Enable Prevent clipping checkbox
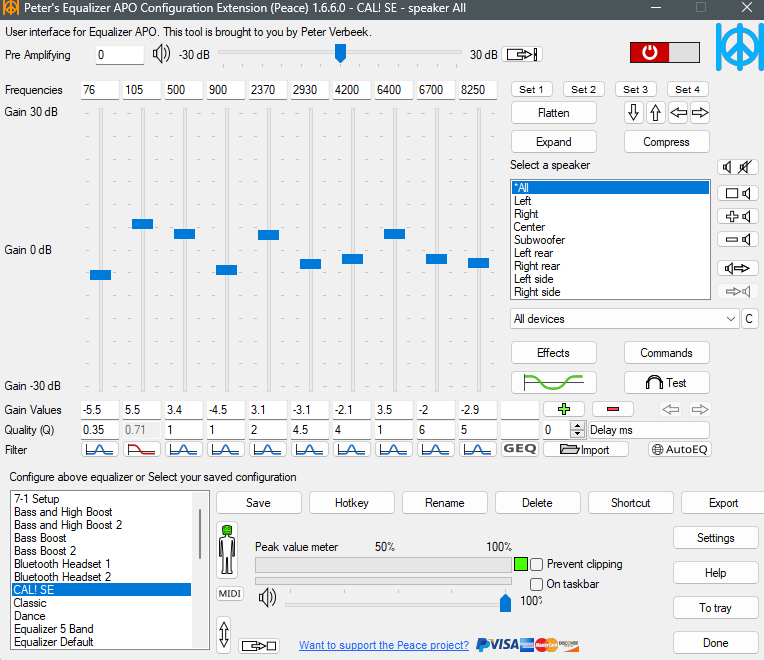Screen dimensions: 764x660 [536, 564]
